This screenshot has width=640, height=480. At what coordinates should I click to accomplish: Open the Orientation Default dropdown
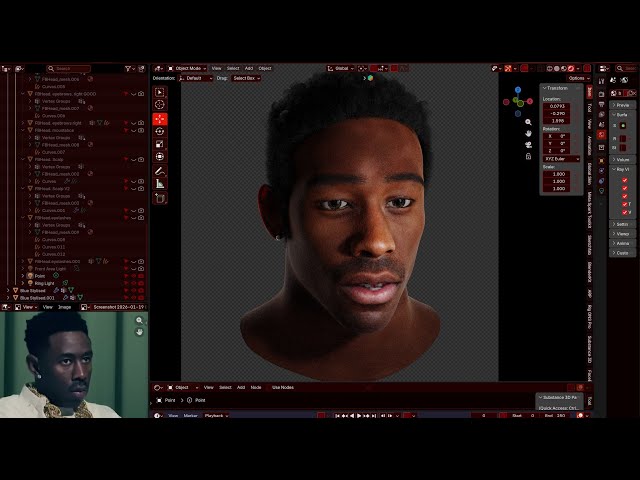pos(196,78)
